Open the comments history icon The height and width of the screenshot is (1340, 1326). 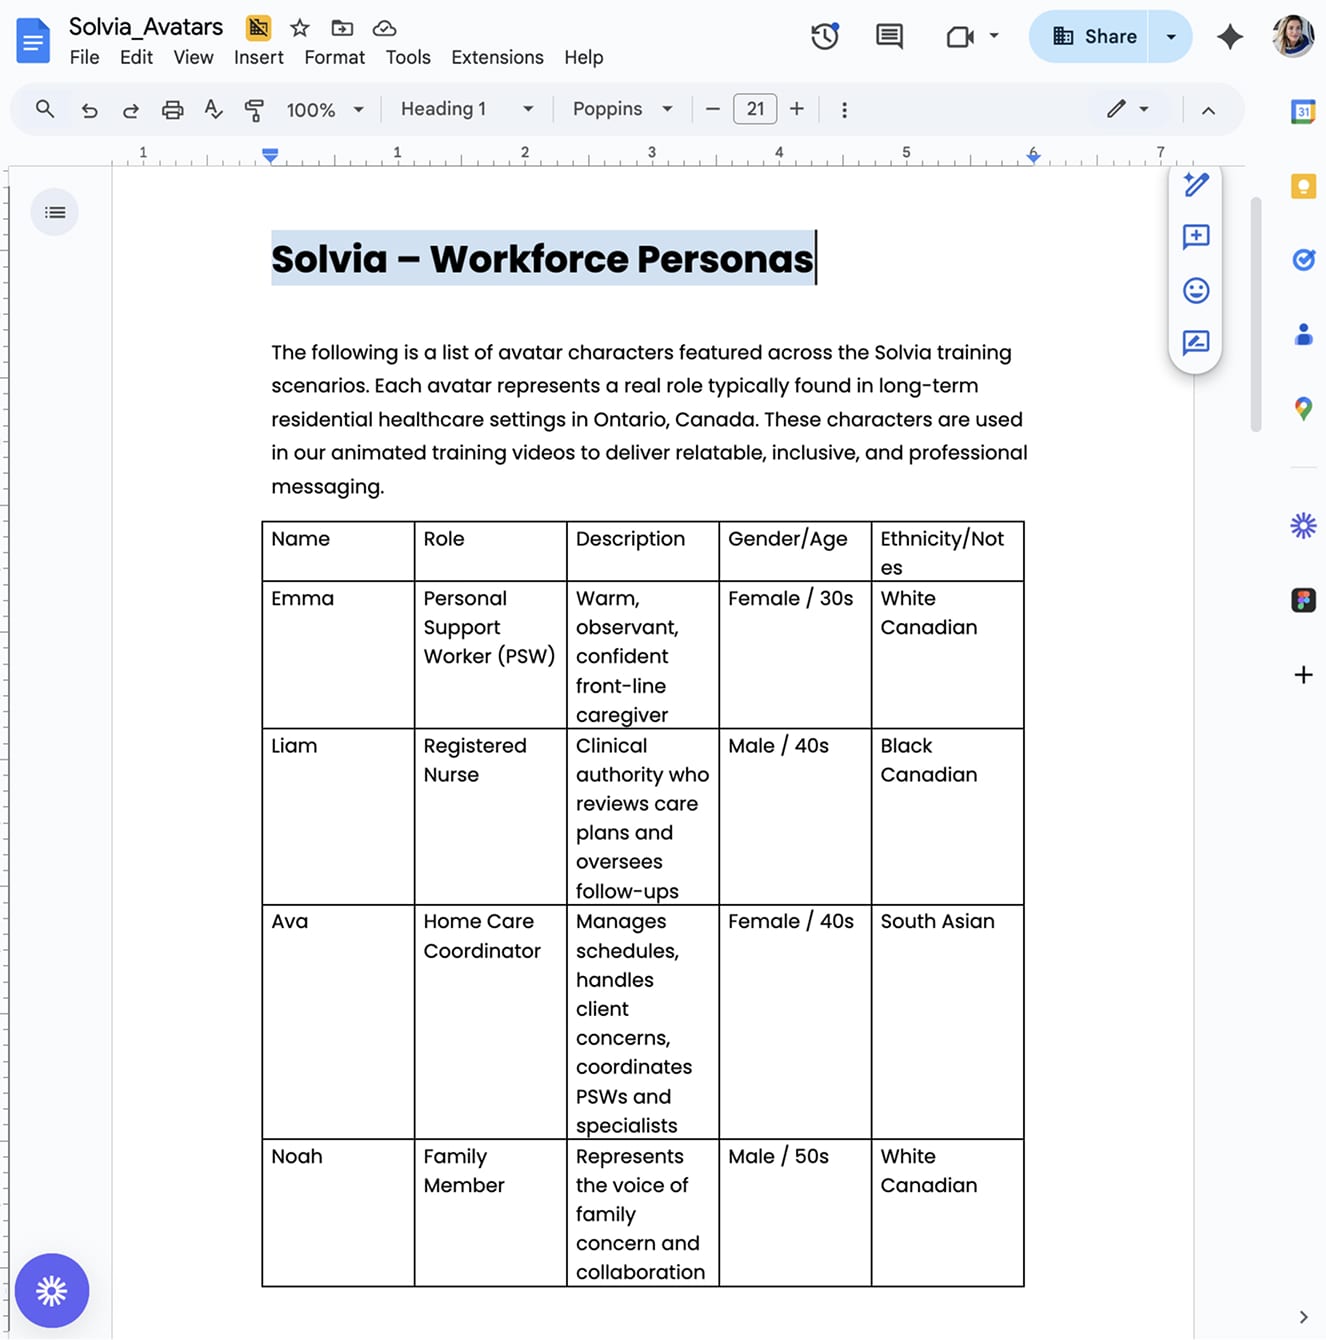[x=889, y=37]
